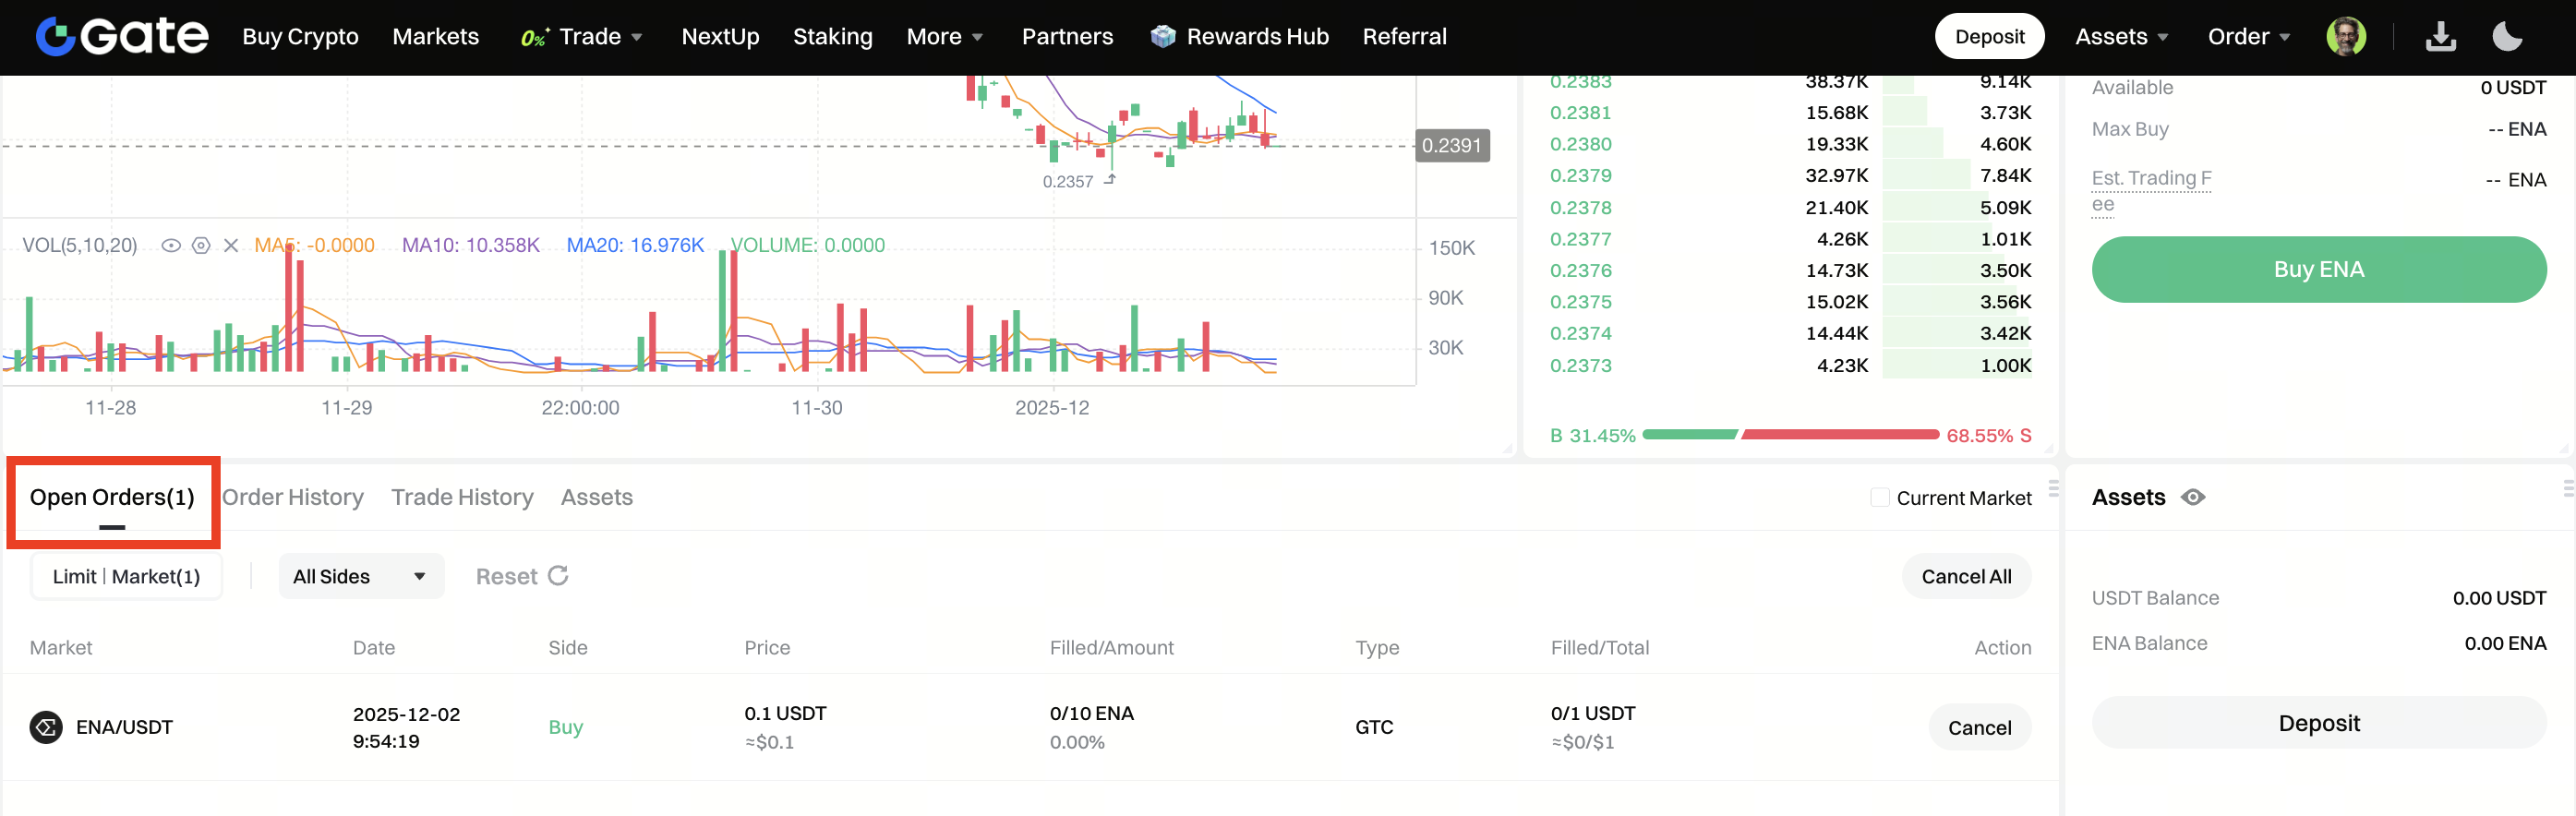Open the user profile avatar
This screenshot has width=2576, height=816.
coord(2345,37)
